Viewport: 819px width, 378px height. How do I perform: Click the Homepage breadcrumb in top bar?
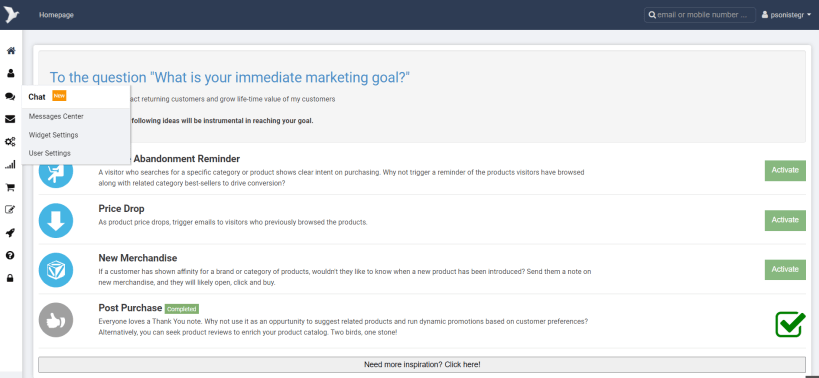pos(56,15)
